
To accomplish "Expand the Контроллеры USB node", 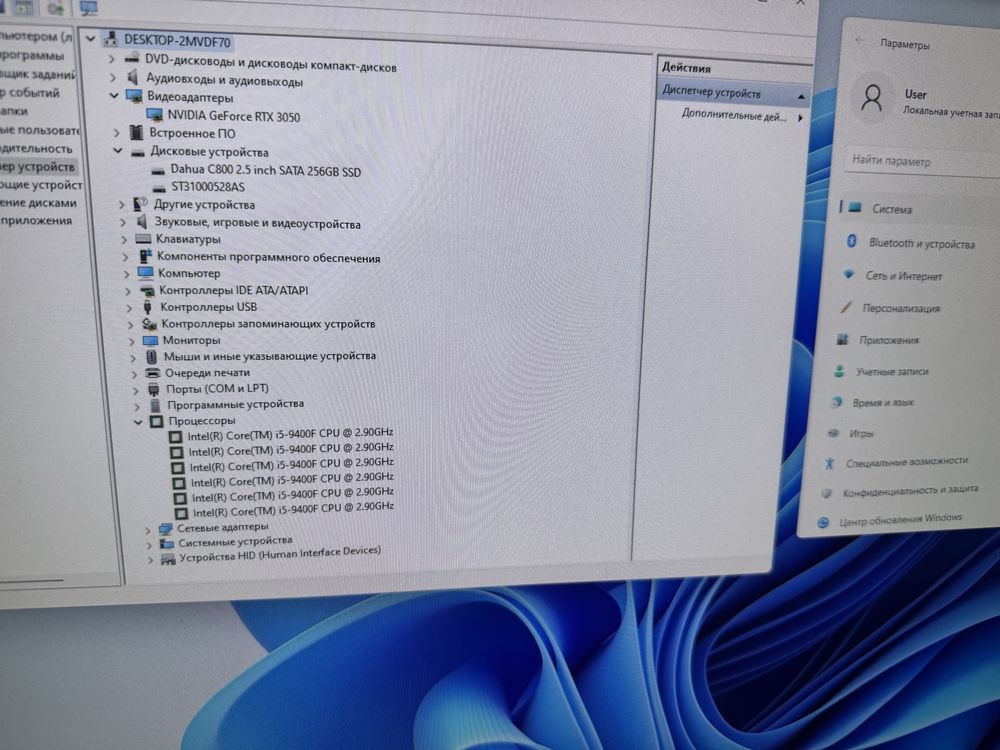I will click(x=129, y=307).
